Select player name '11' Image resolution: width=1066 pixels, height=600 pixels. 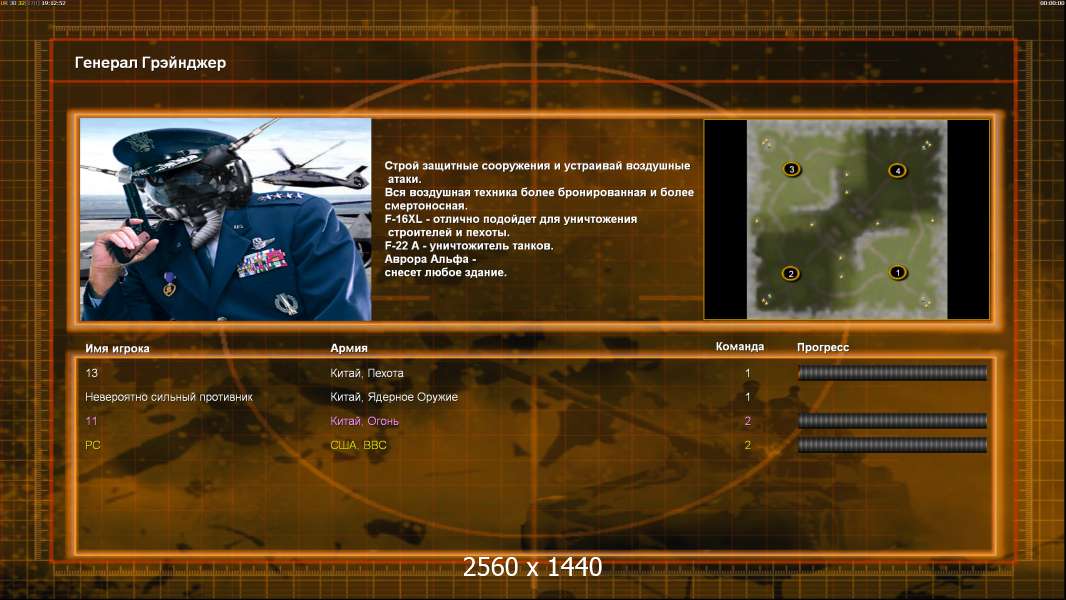point(91,421)
